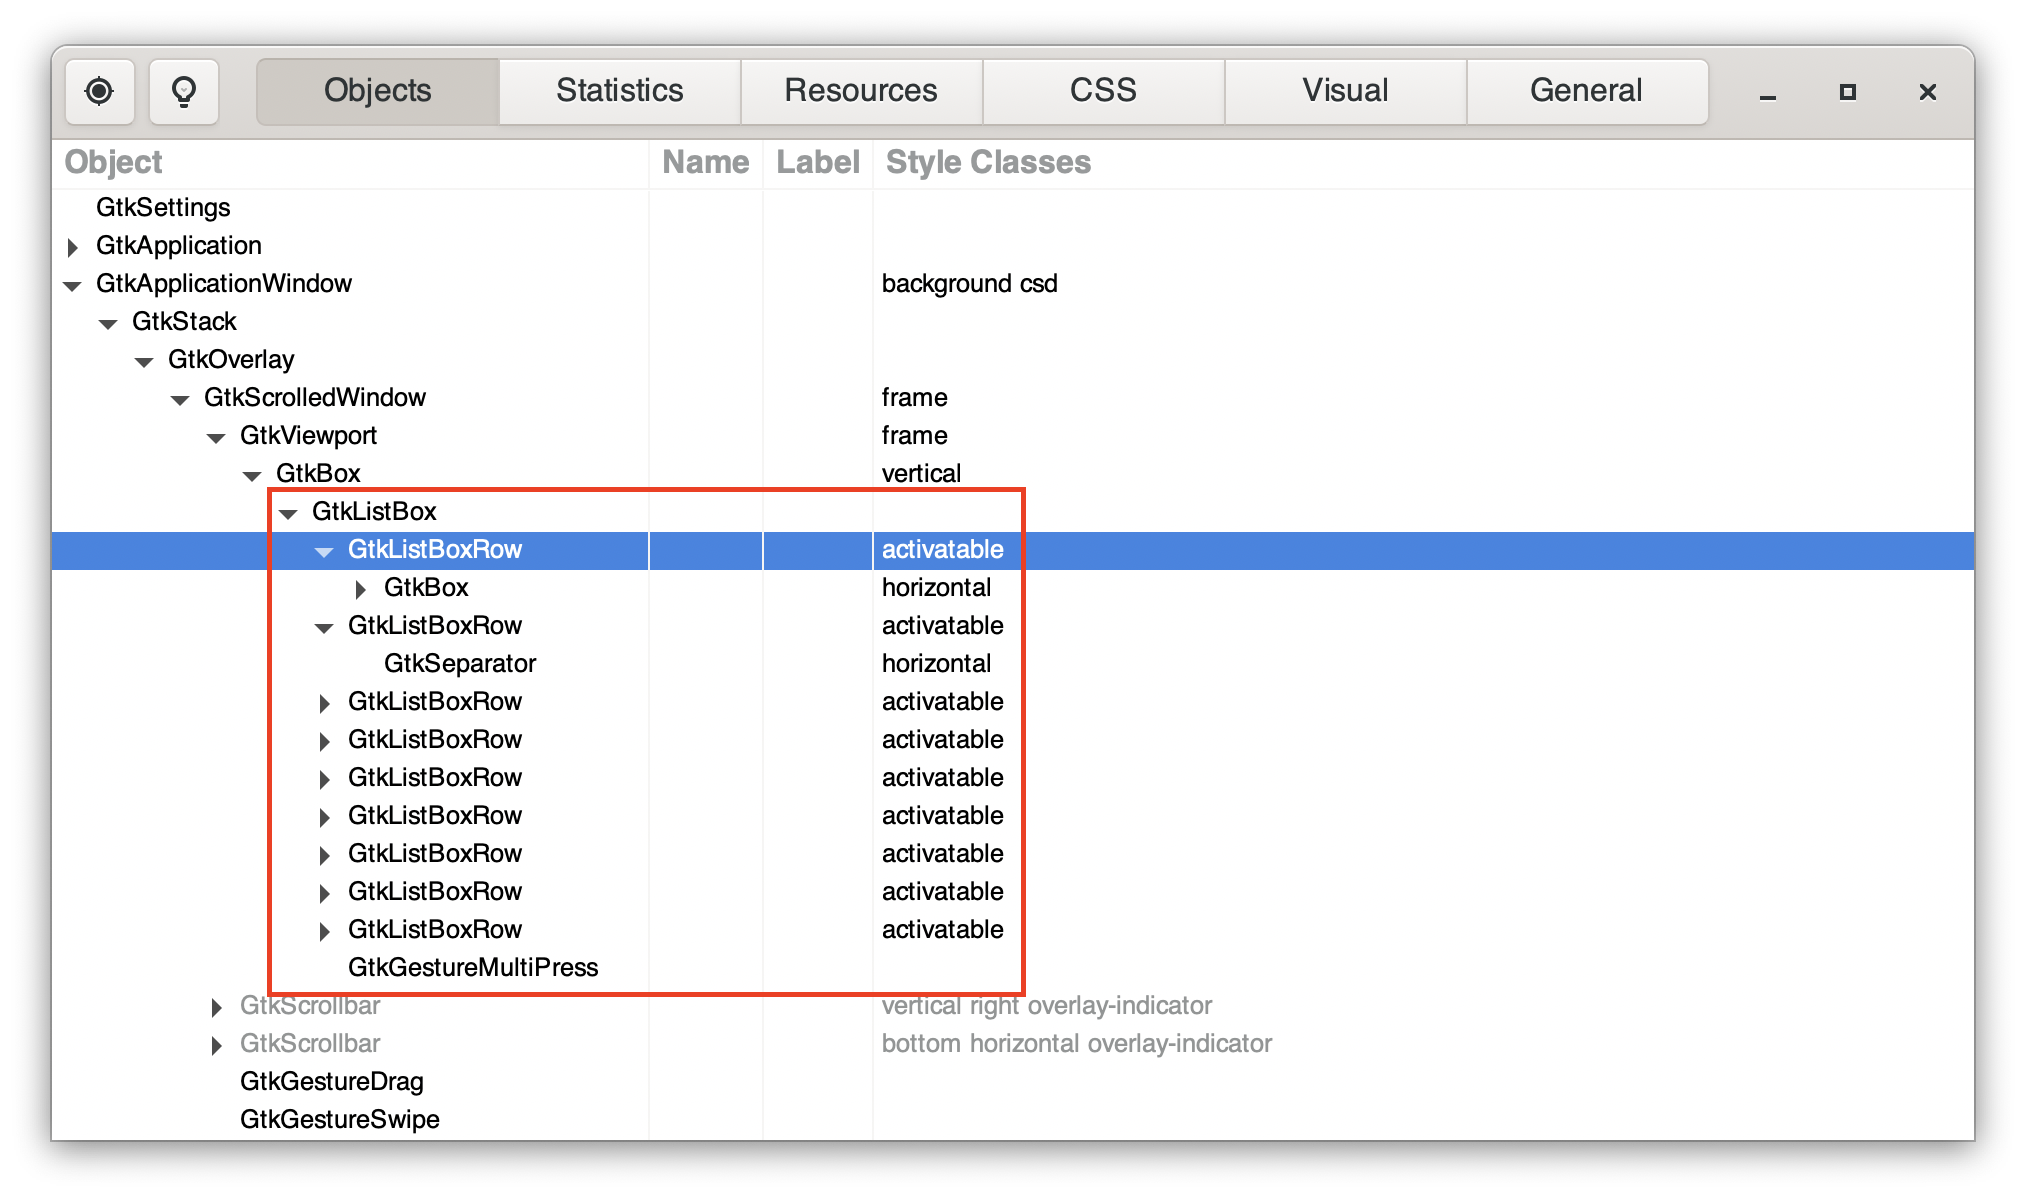2026x1198 pixels.
Task: Collapse the GtkListBox node
Action: click(x=289, y=512)
